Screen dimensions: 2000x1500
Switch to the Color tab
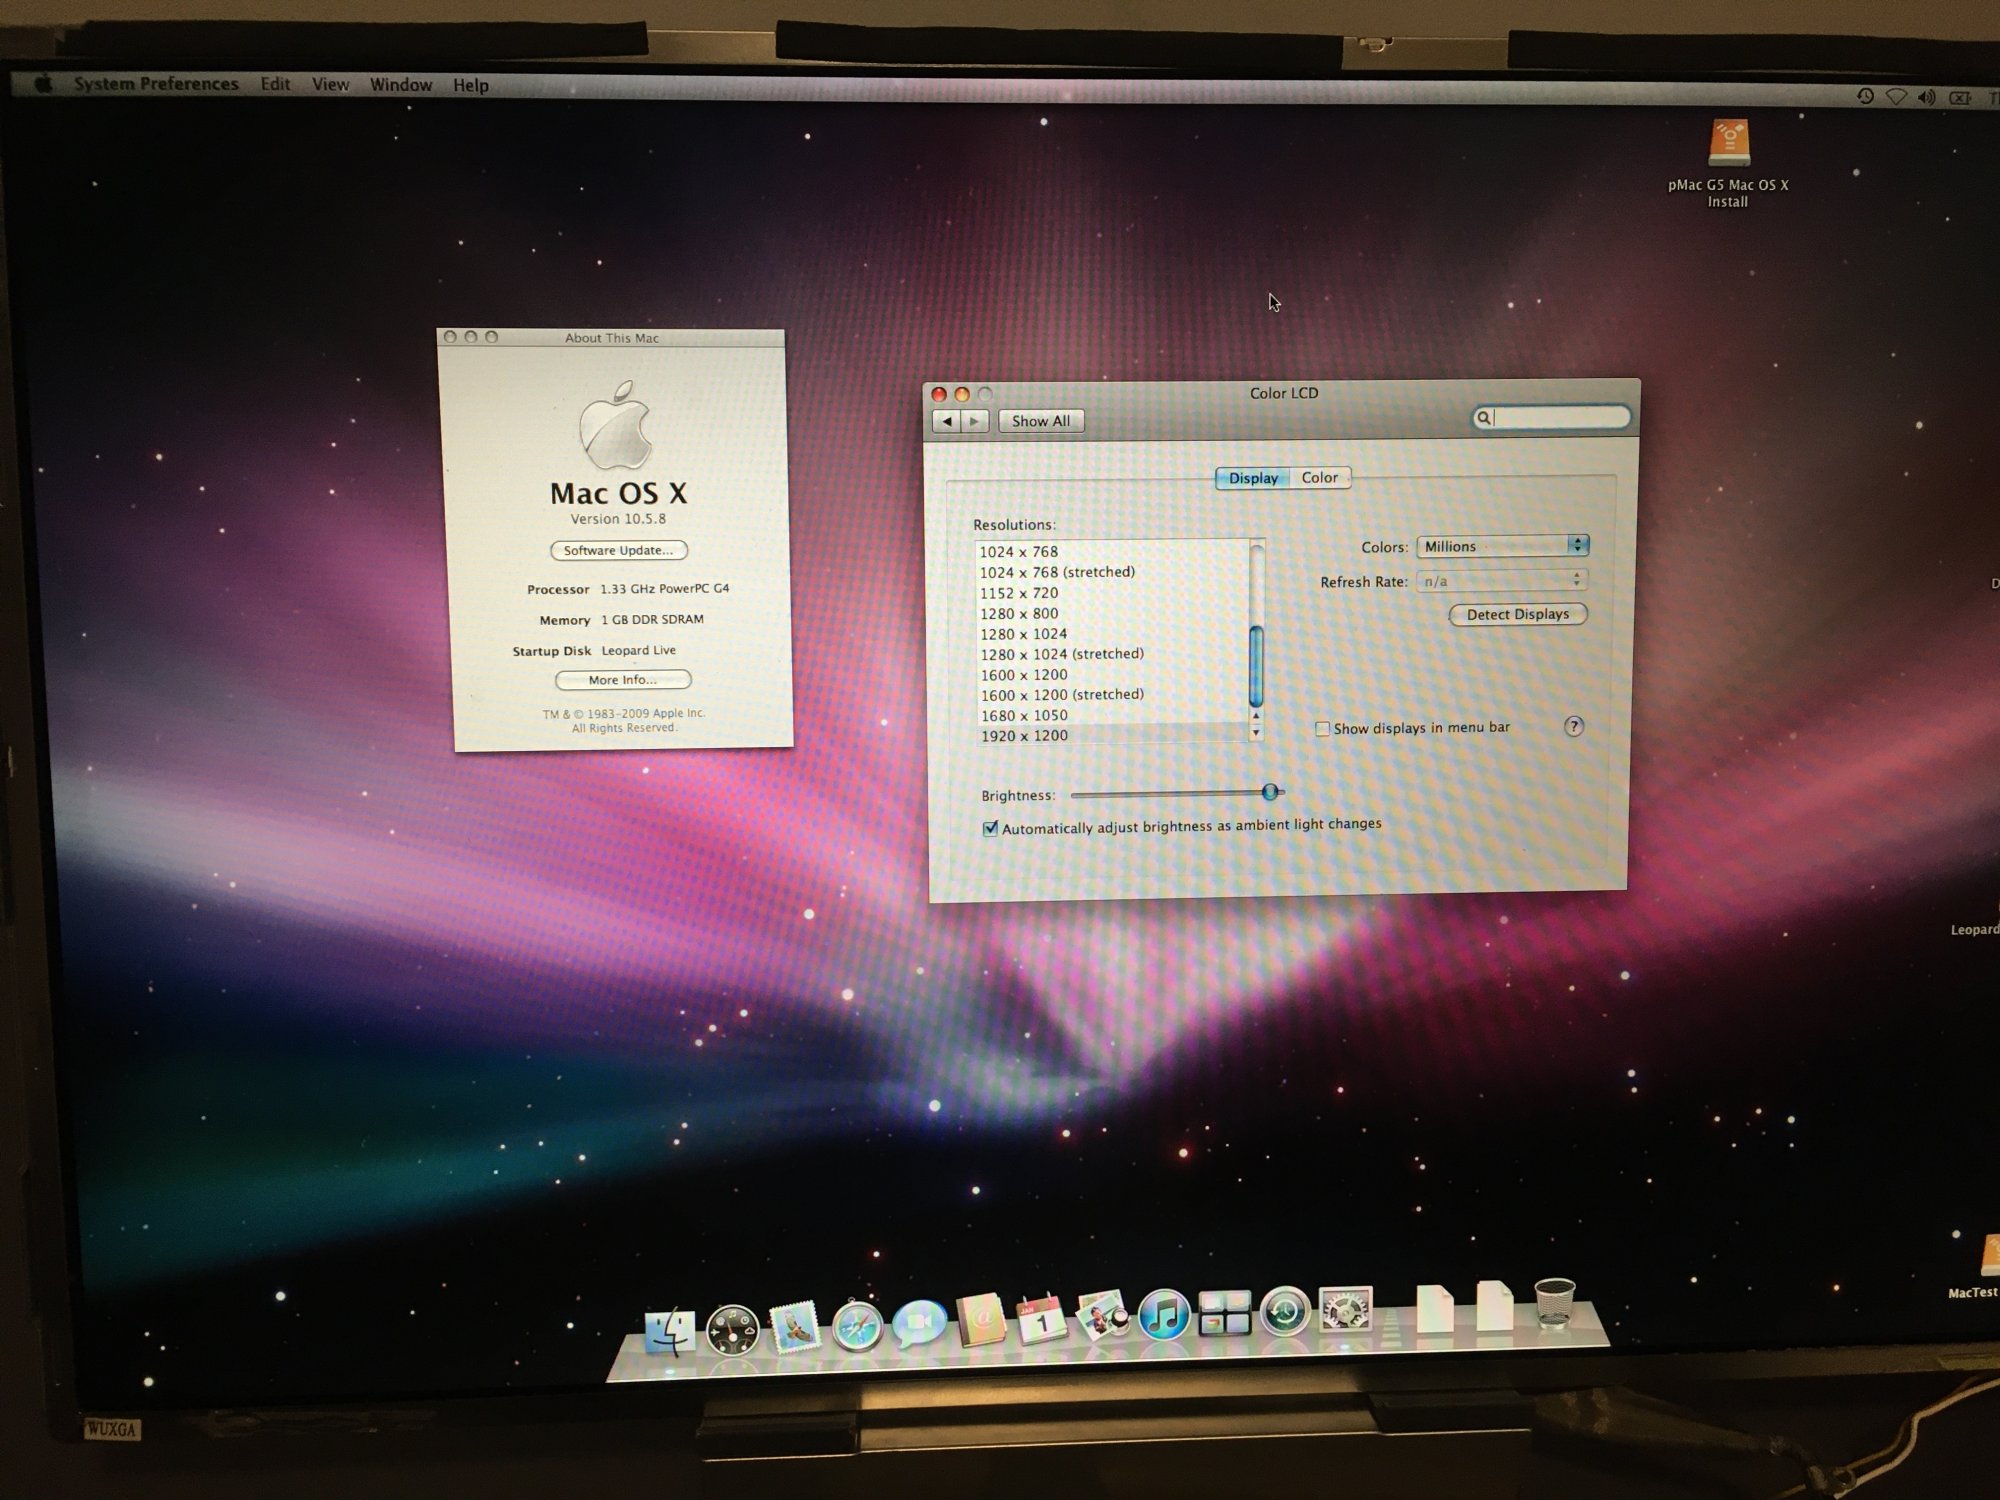(1319, 478)
